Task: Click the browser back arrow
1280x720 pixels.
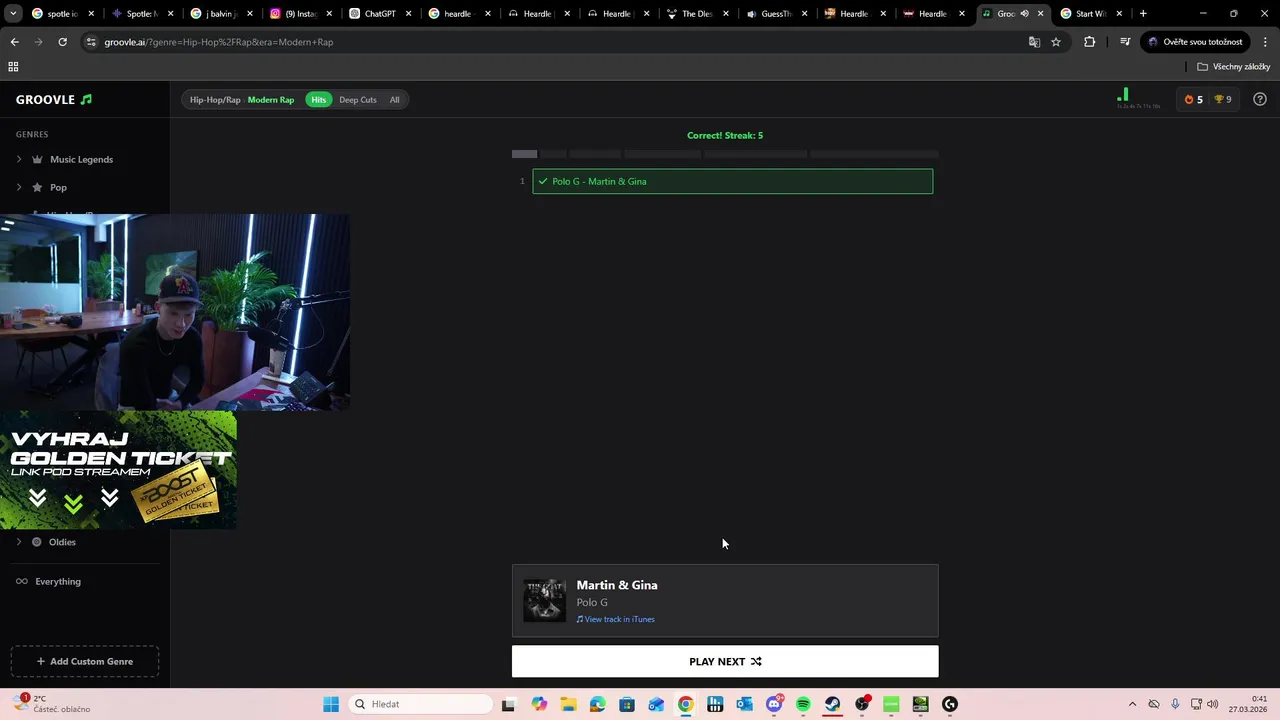Action: coord(14,42)
